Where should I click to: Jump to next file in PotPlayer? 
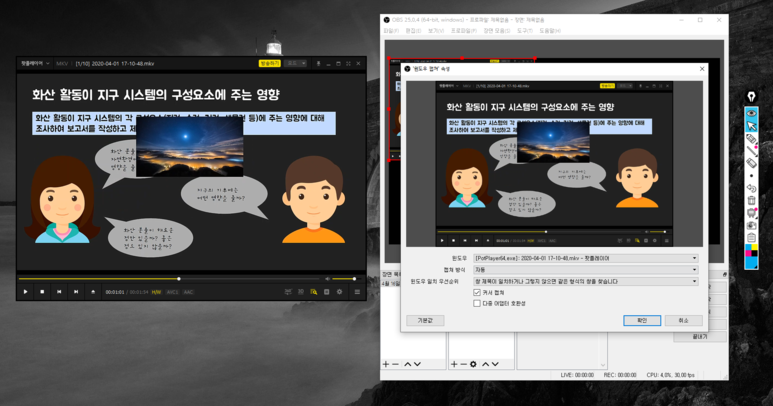point(76,292)
